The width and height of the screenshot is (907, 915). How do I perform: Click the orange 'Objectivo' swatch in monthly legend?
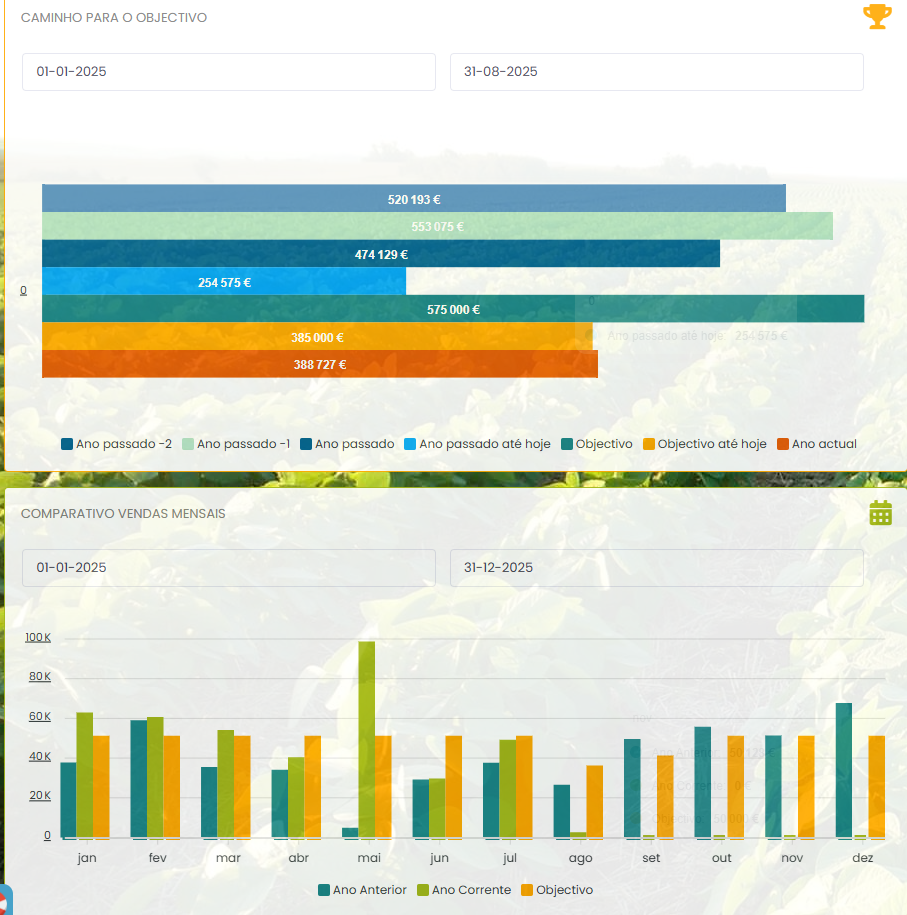coord(527,890)
